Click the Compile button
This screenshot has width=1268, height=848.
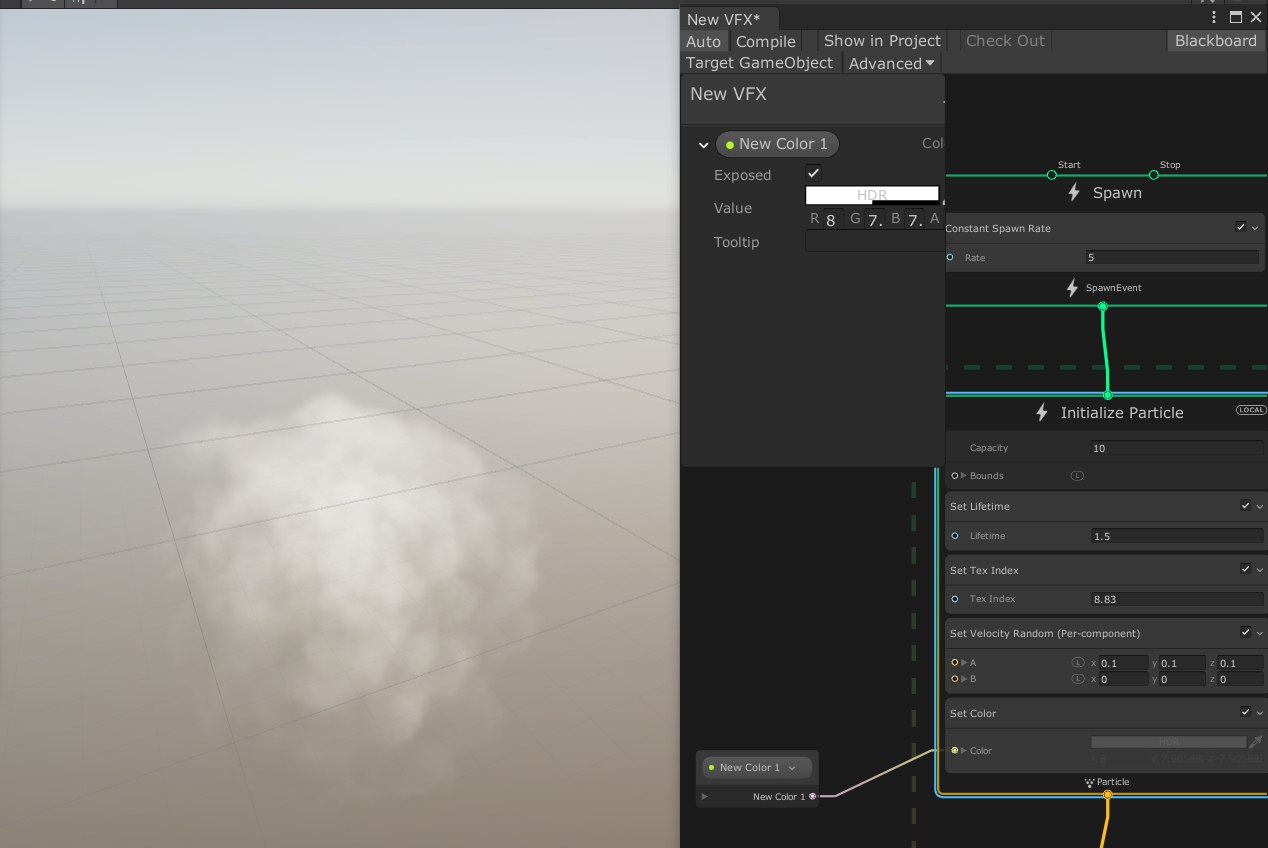pyautogui.click(x=766, y=41)
